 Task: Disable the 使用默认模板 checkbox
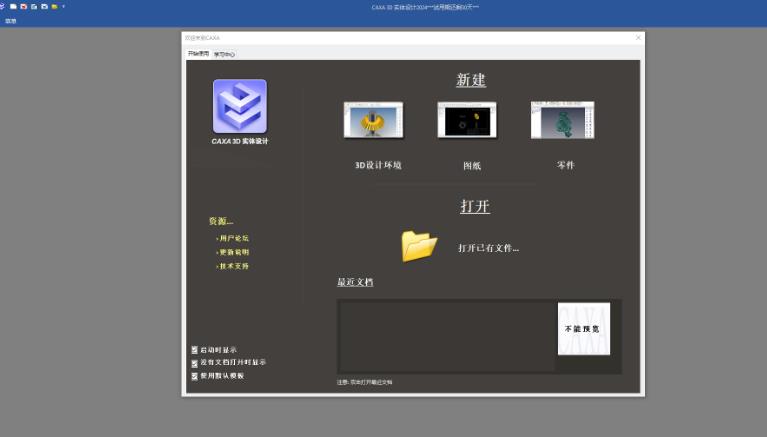(x=194, y=376)
